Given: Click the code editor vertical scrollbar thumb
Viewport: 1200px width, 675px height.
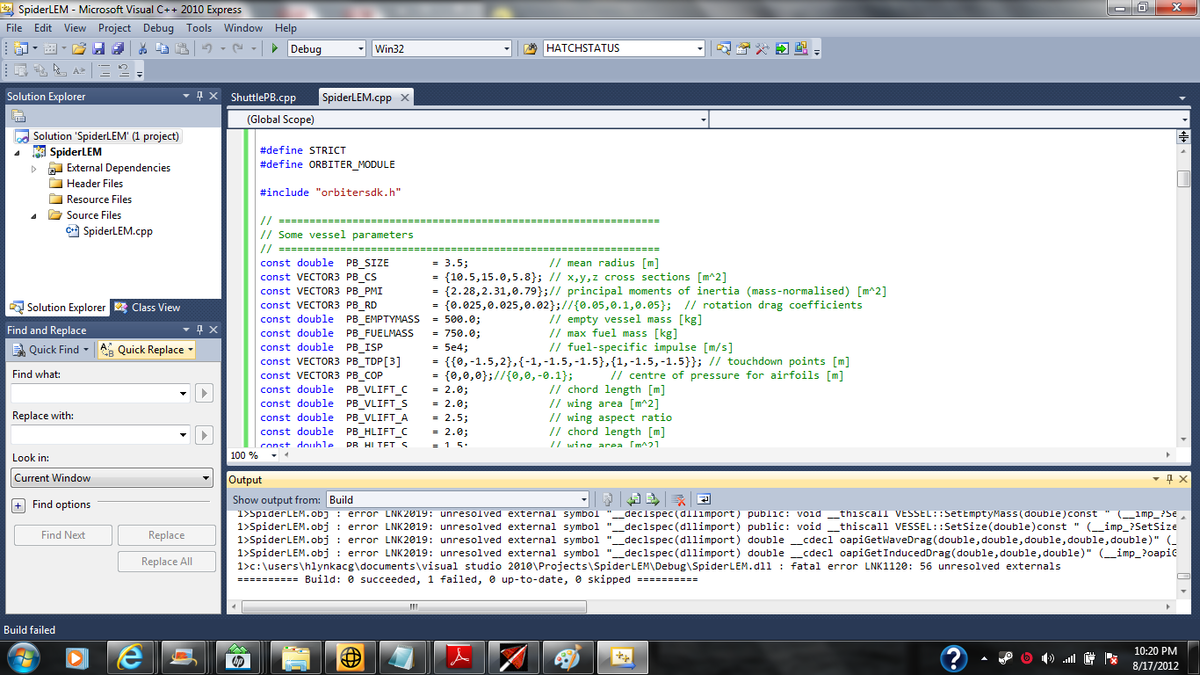Looking at the screenshot, I should coord(1184,179).
